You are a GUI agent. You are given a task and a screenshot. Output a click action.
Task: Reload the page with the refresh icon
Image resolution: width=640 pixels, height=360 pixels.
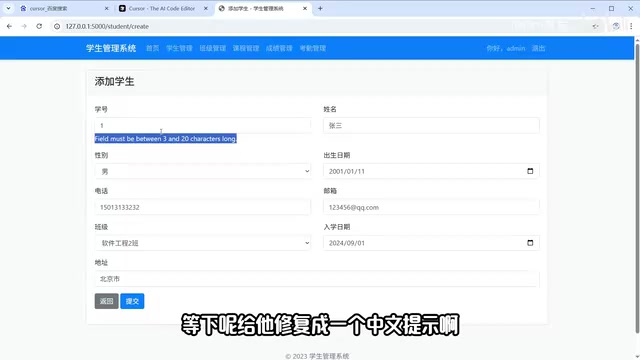[x=39, y=26]
